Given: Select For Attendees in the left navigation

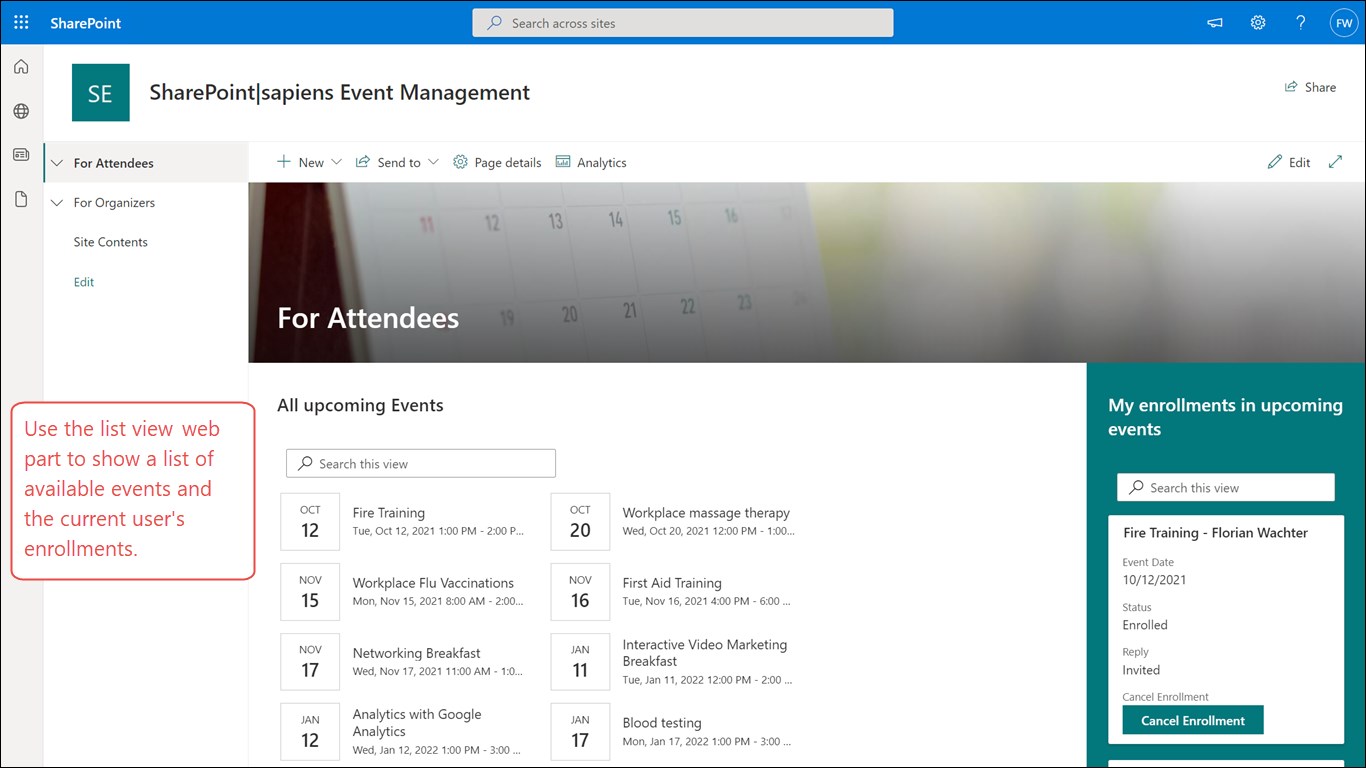Looking at the screenshot, I should click(114, 163).
